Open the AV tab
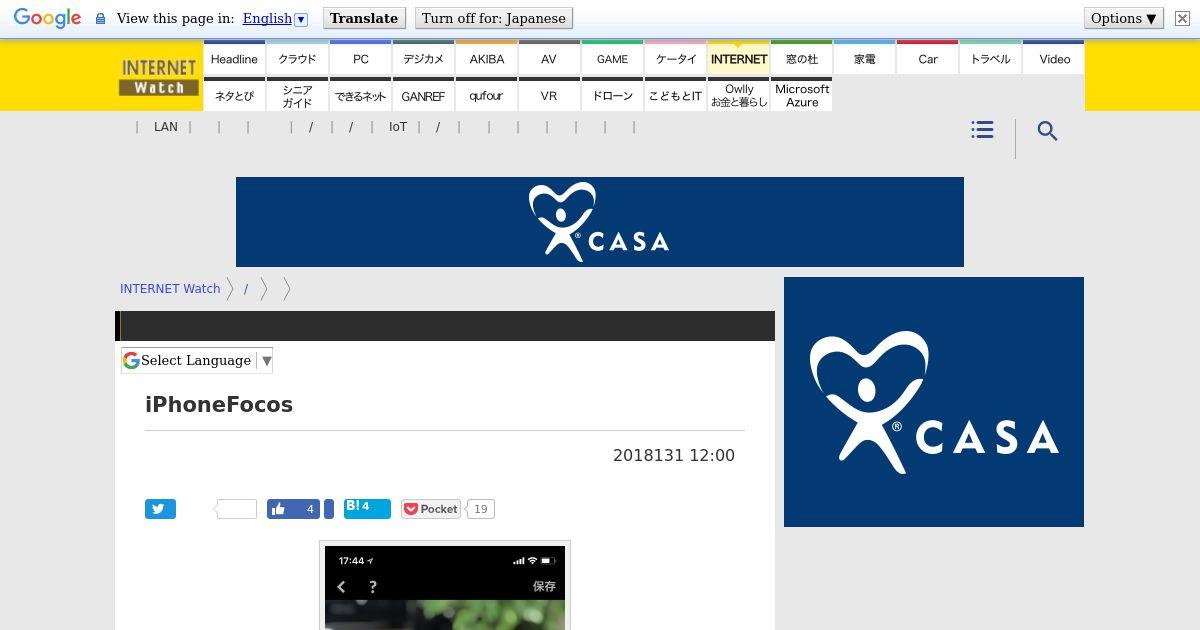 (x=549, y=59)
